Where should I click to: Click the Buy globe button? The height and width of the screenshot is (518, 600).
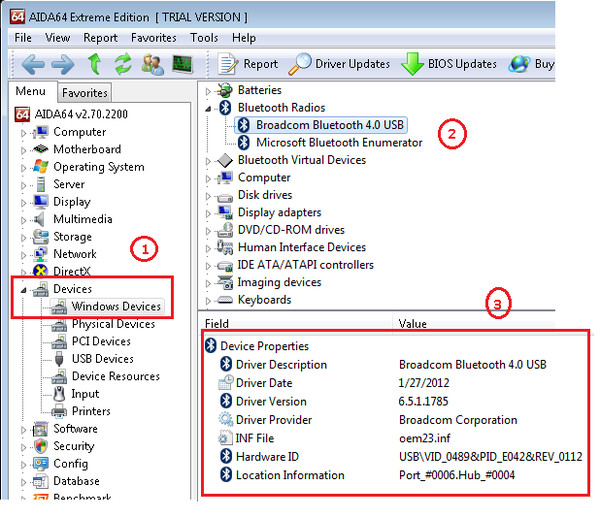531,64
